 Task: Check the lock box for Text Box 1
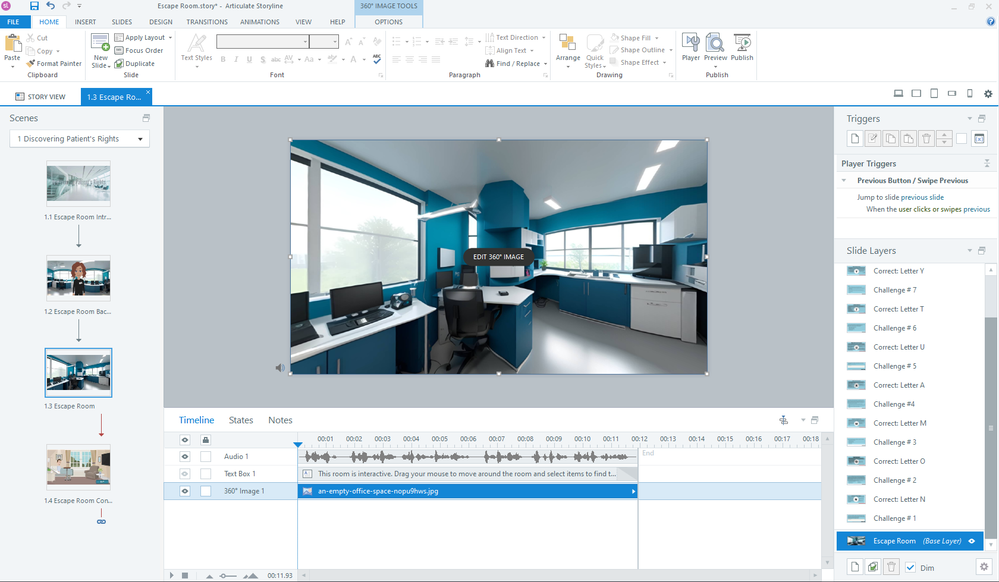(x=206, y=474)
